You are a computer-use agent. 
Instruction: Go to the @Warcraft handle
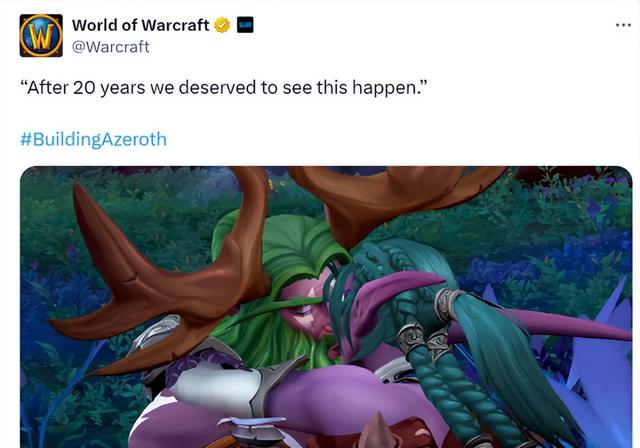tap(111, 47)
